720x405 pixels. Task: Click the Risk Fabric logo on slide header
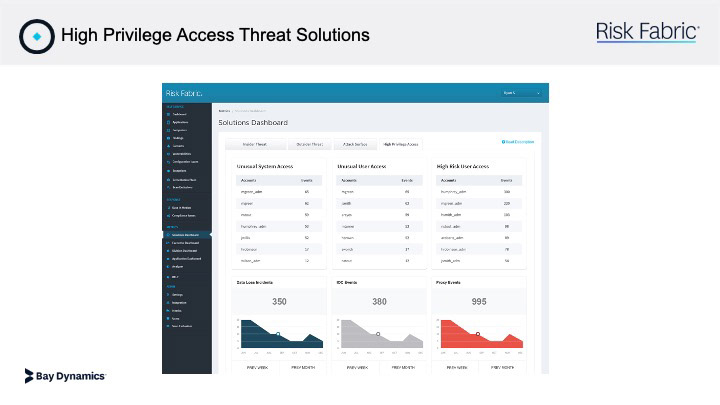click(647, 32)
